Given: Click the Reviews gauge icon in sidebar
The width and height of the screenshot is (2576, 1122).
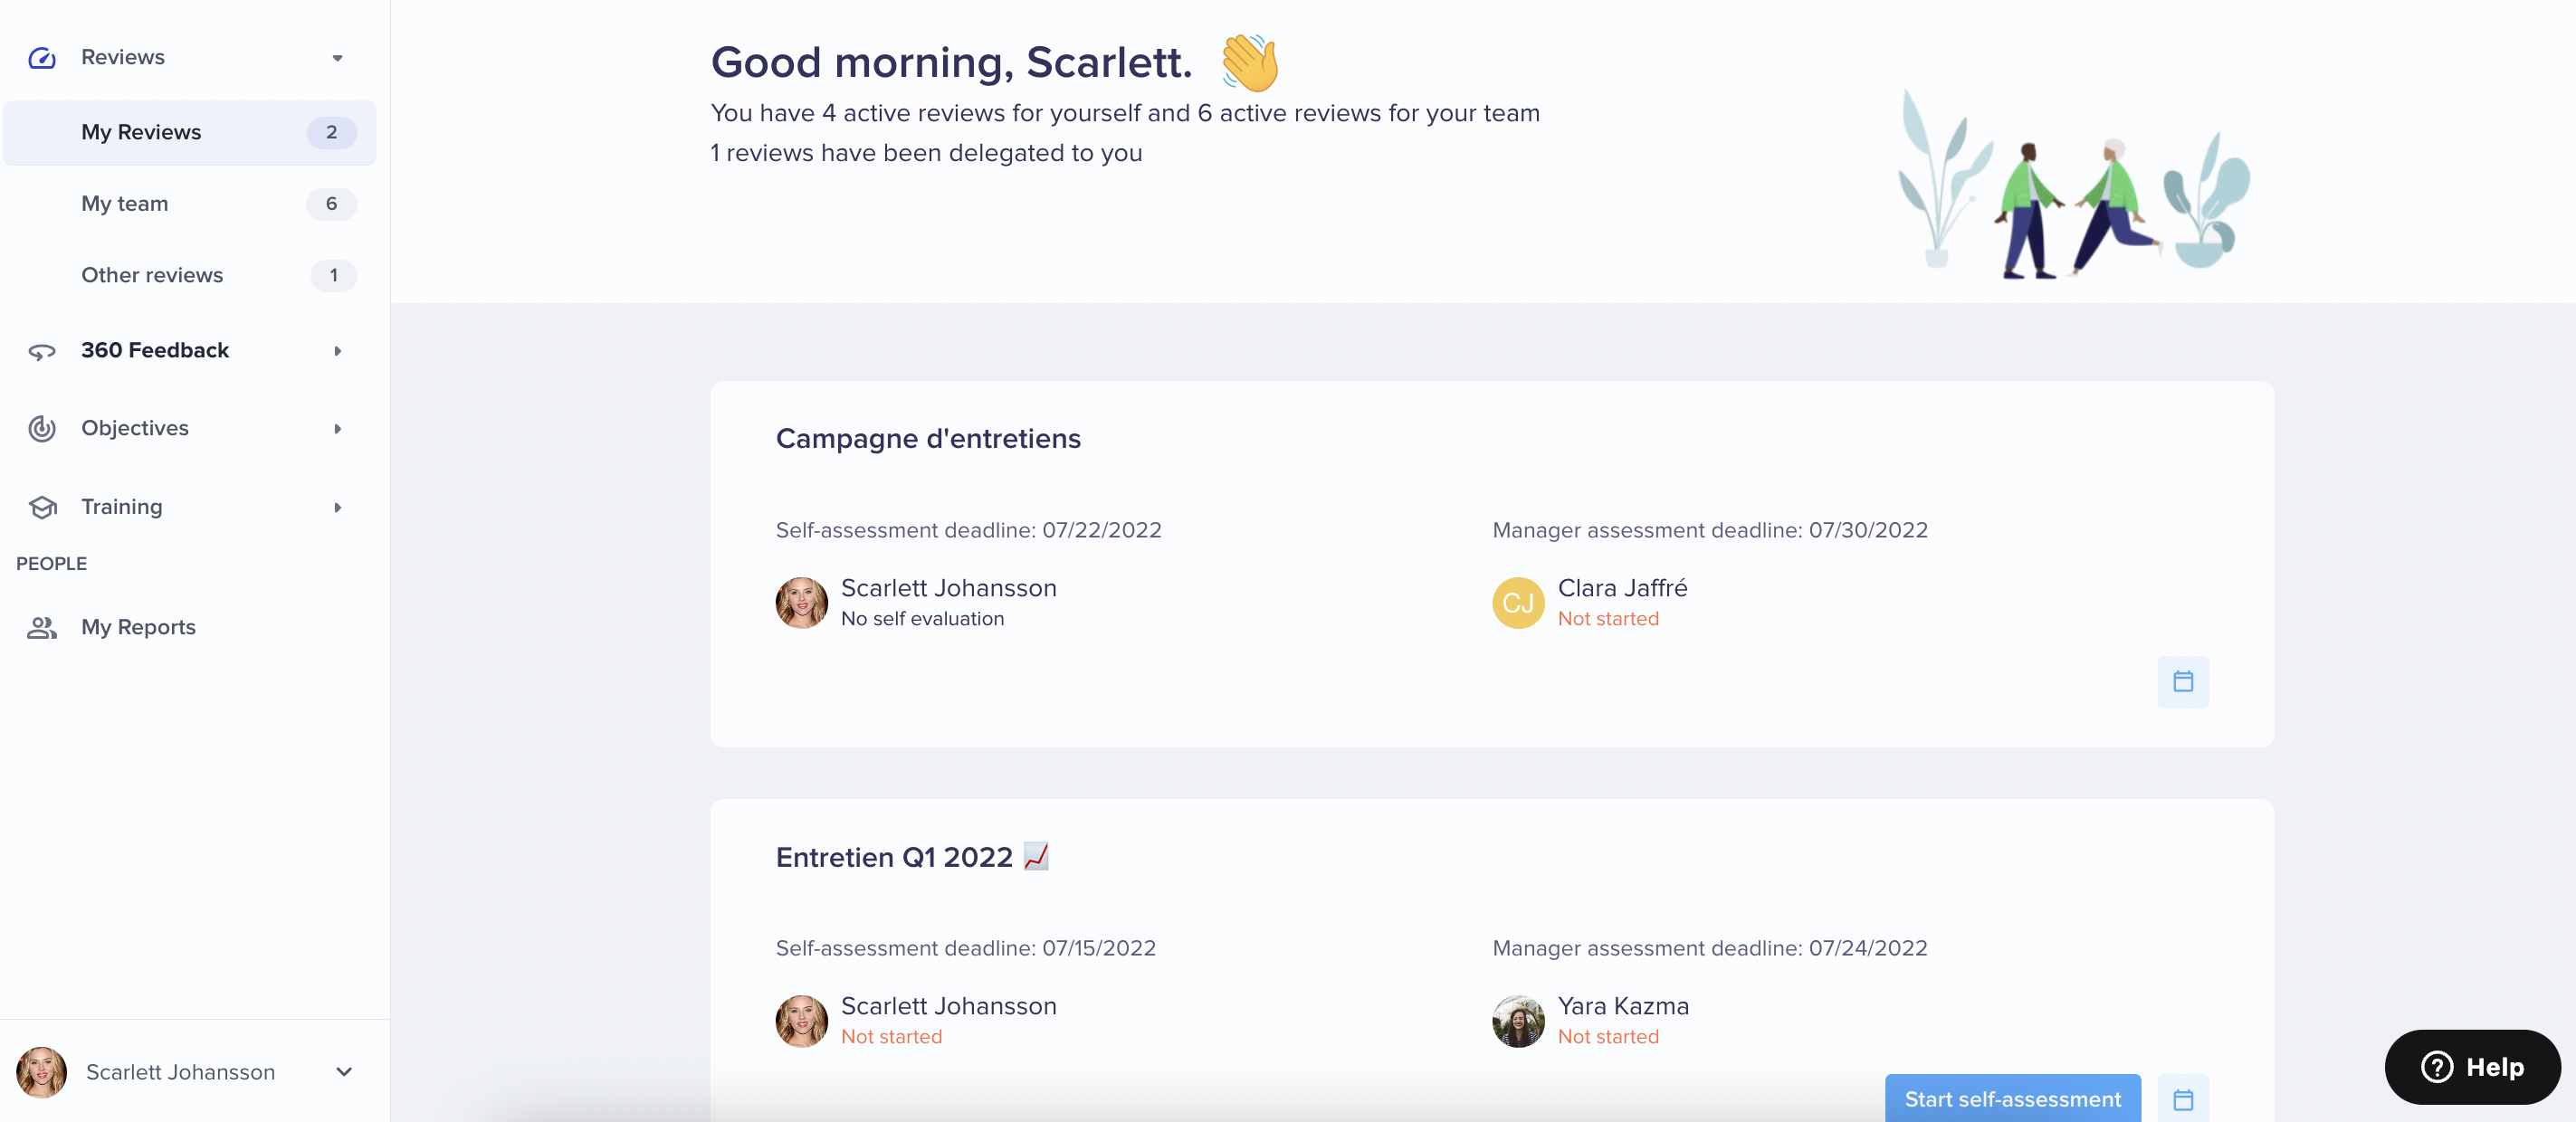Looking at the screenshot, I should (x=42, y=58).
